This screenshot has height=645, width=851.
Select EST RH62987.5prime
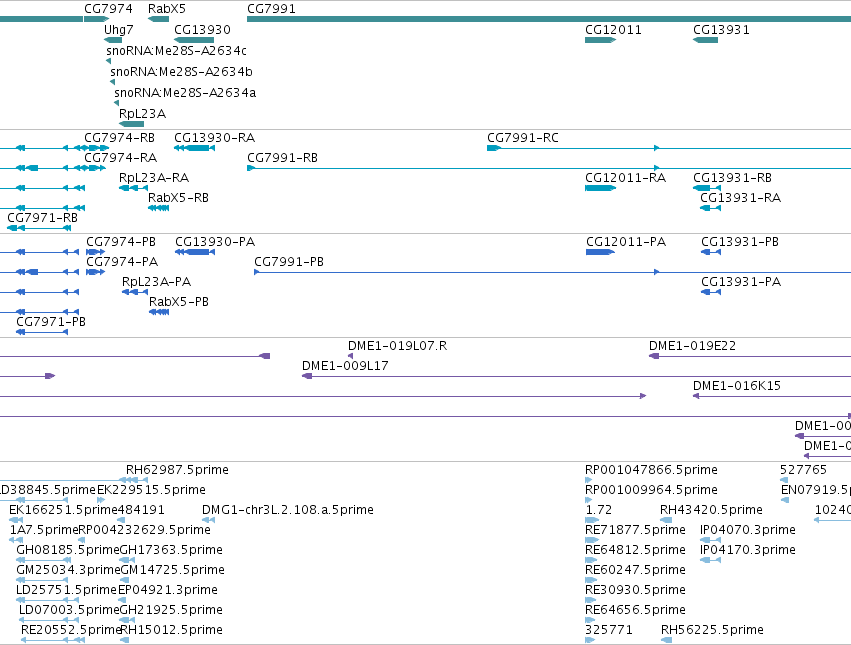[x=177, y=470]
